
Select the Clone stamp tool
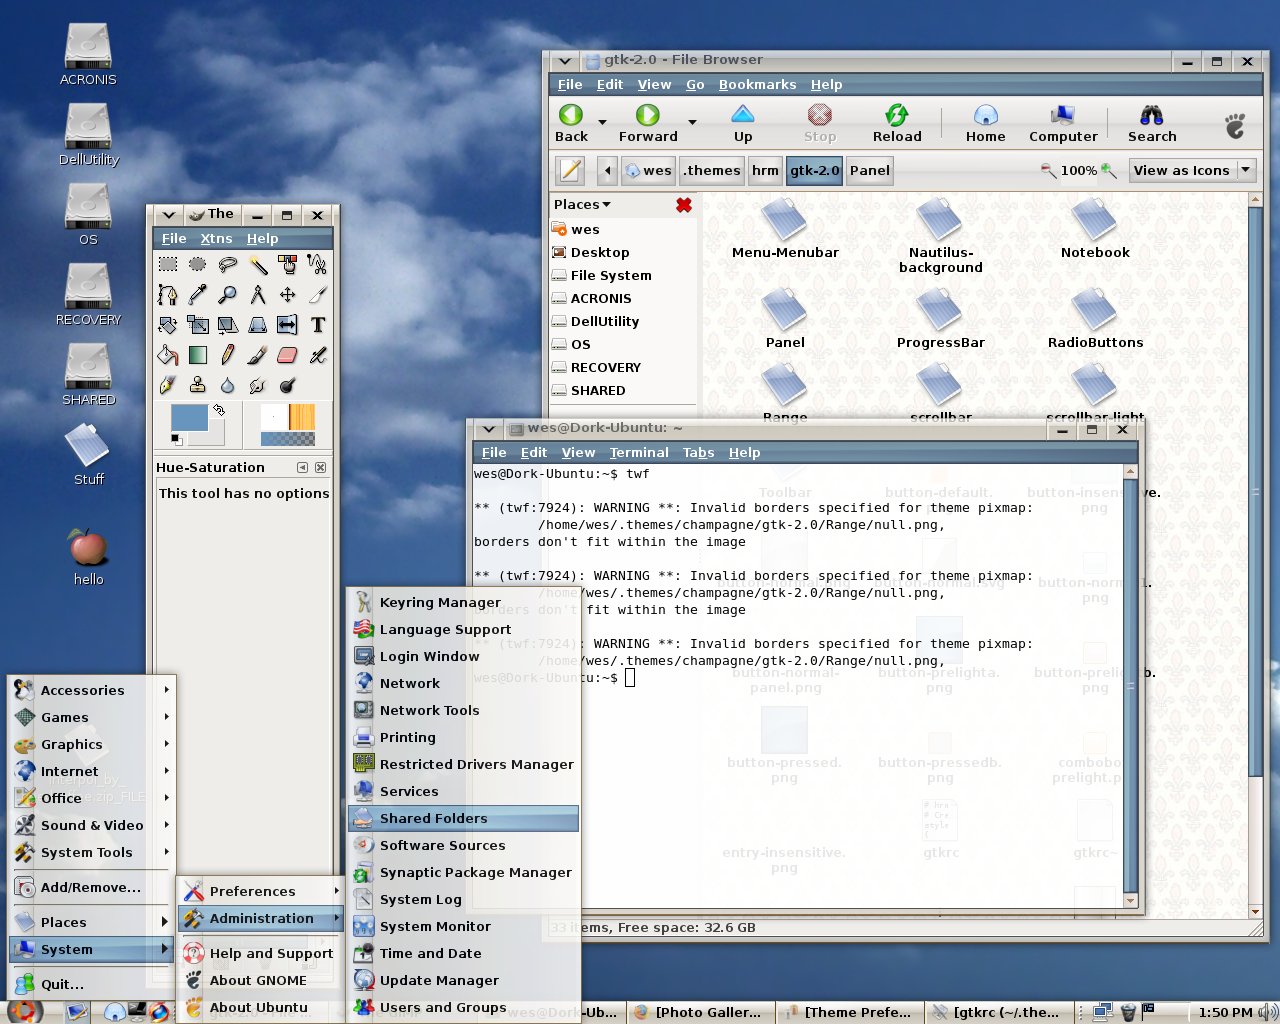(198, 385)
